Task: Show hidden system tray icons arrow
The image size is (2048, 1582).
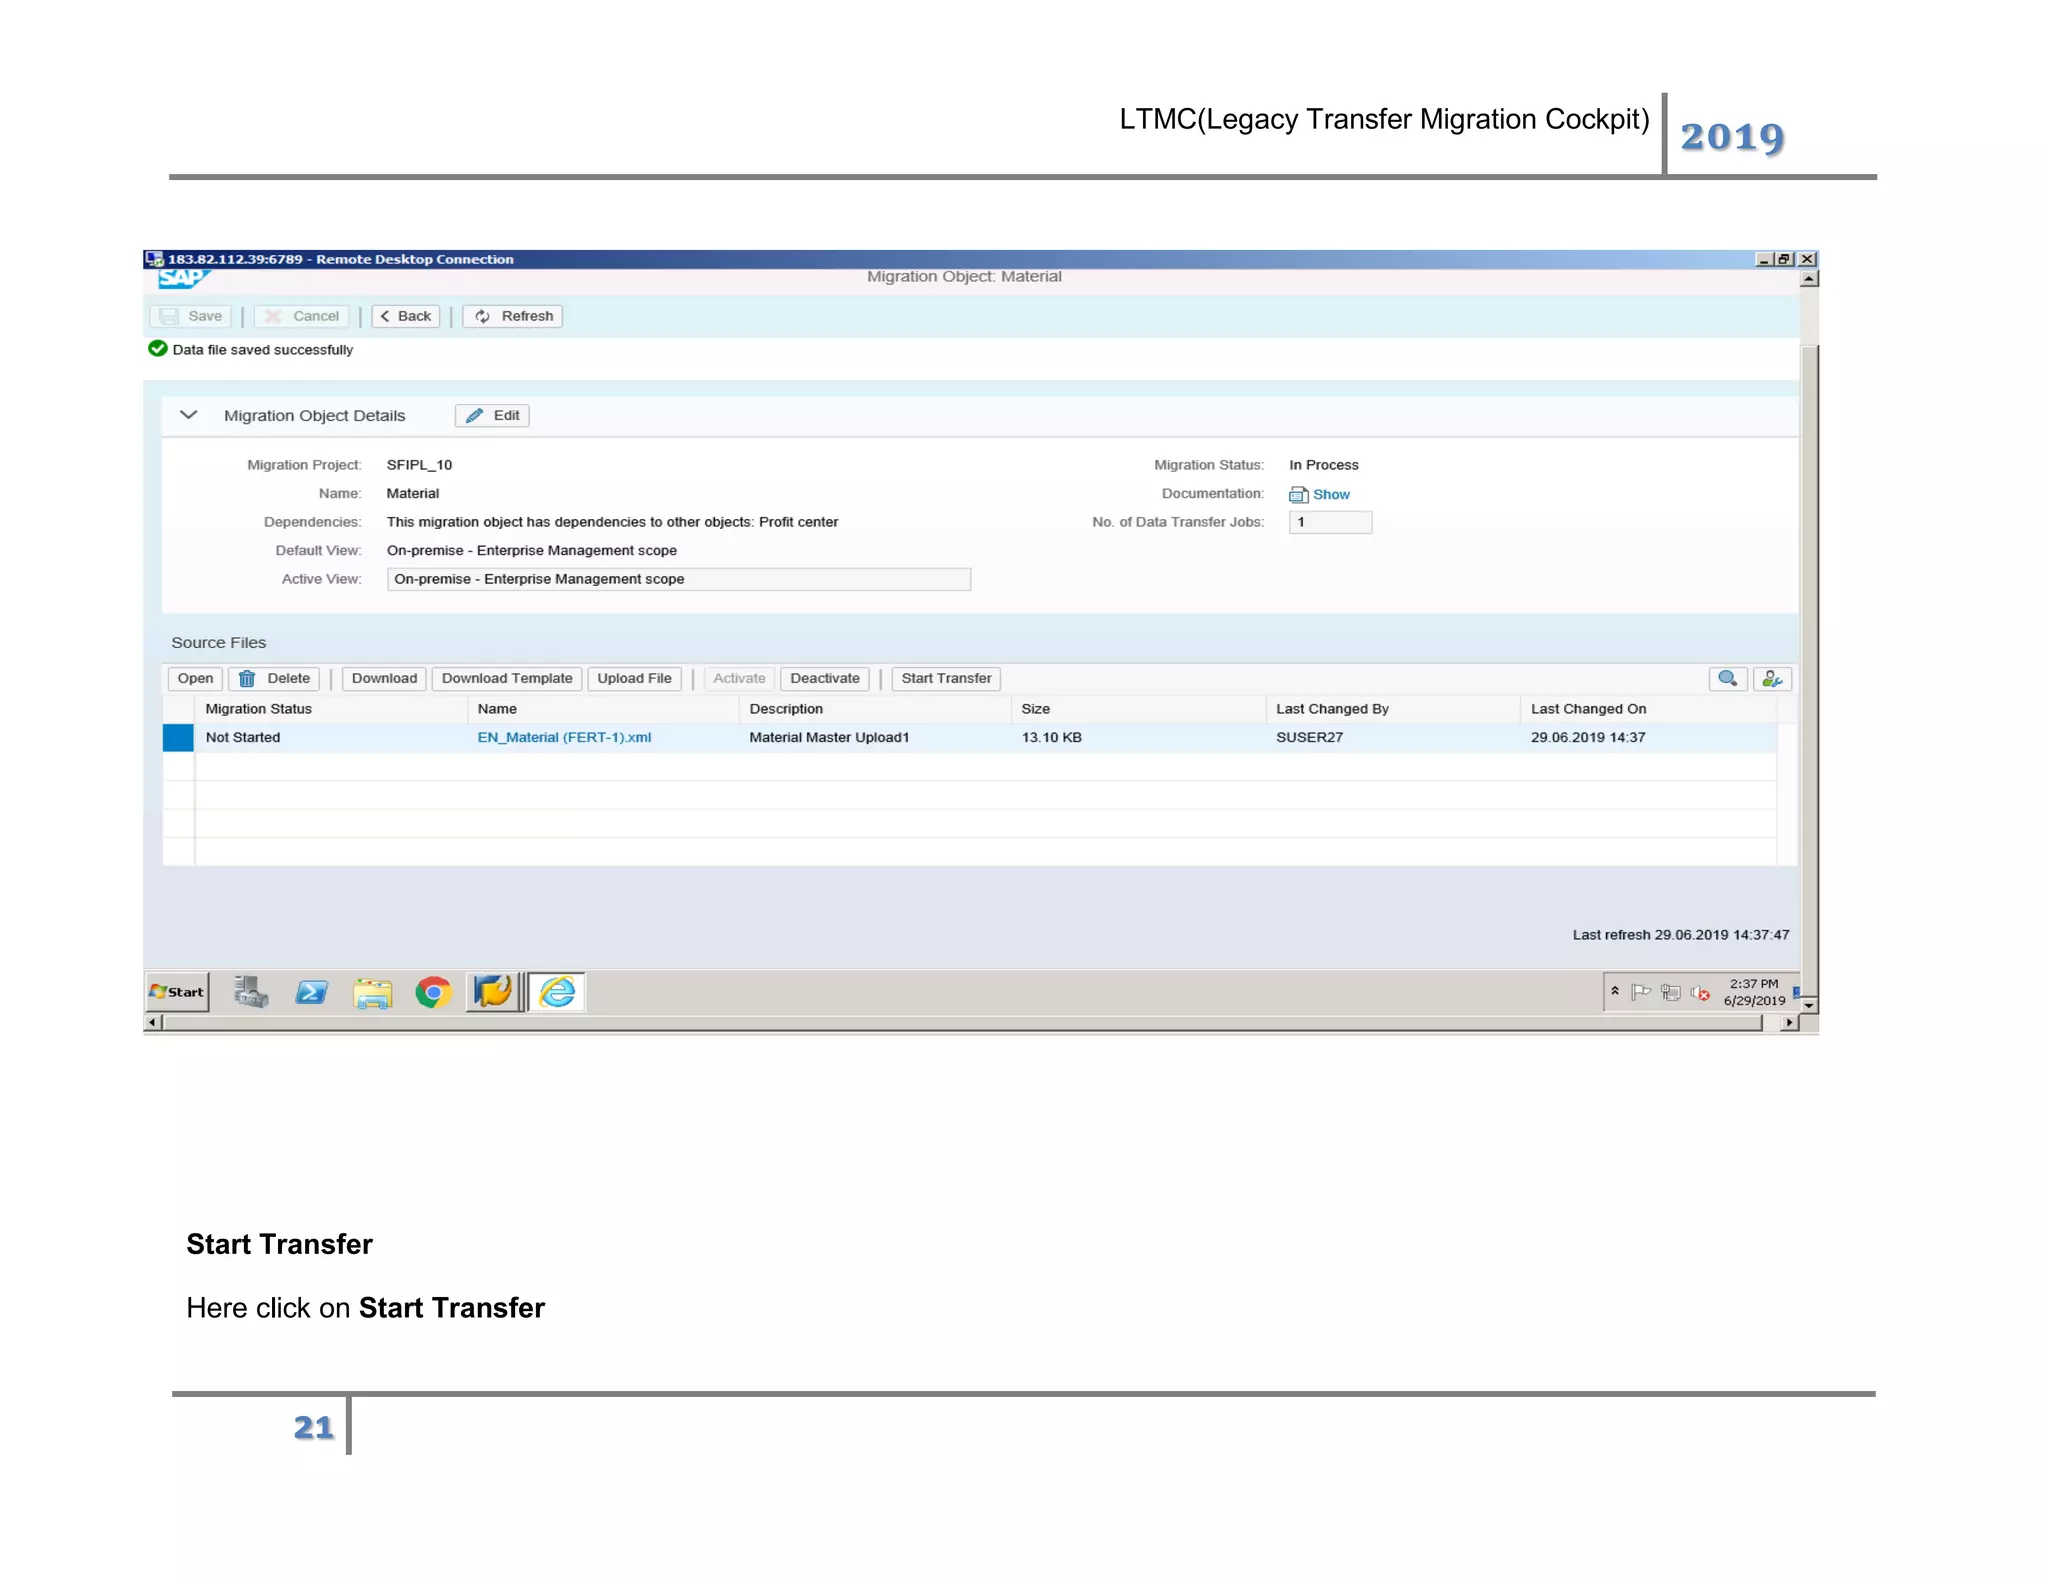Action: [1614, 991]
